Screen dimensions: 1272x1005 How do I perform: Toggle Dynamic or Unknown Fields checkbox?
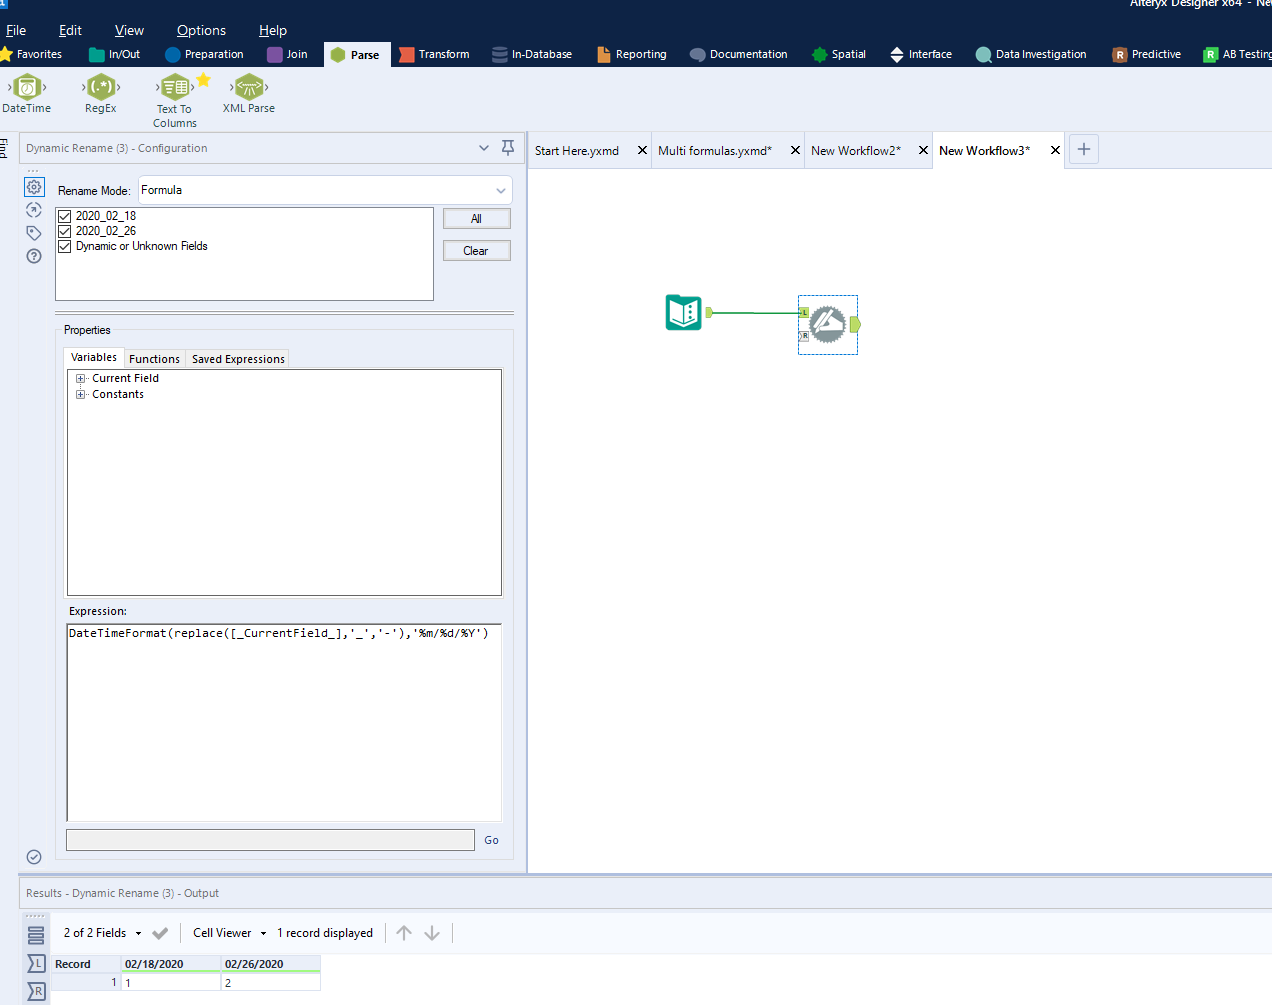[64, 246]
